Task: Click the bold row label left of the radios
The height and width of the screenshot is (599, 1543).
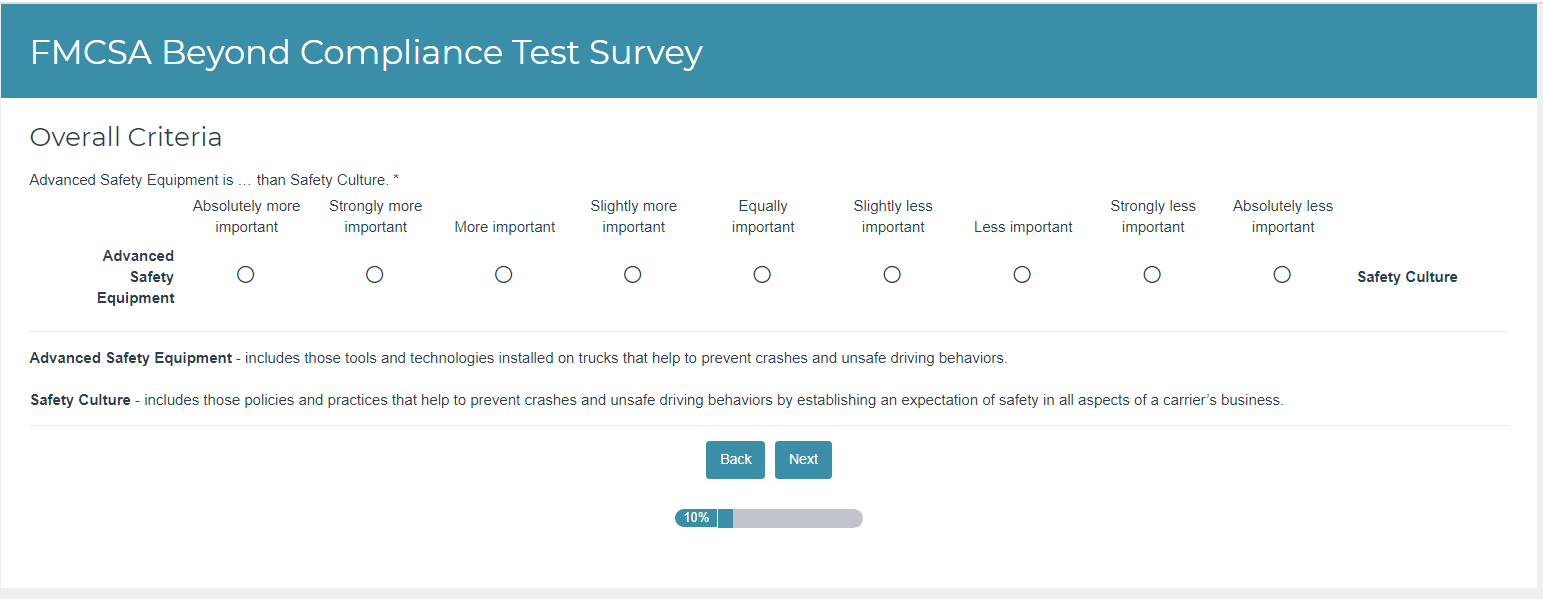Action: pyautogui.click(x=137, y=277)
